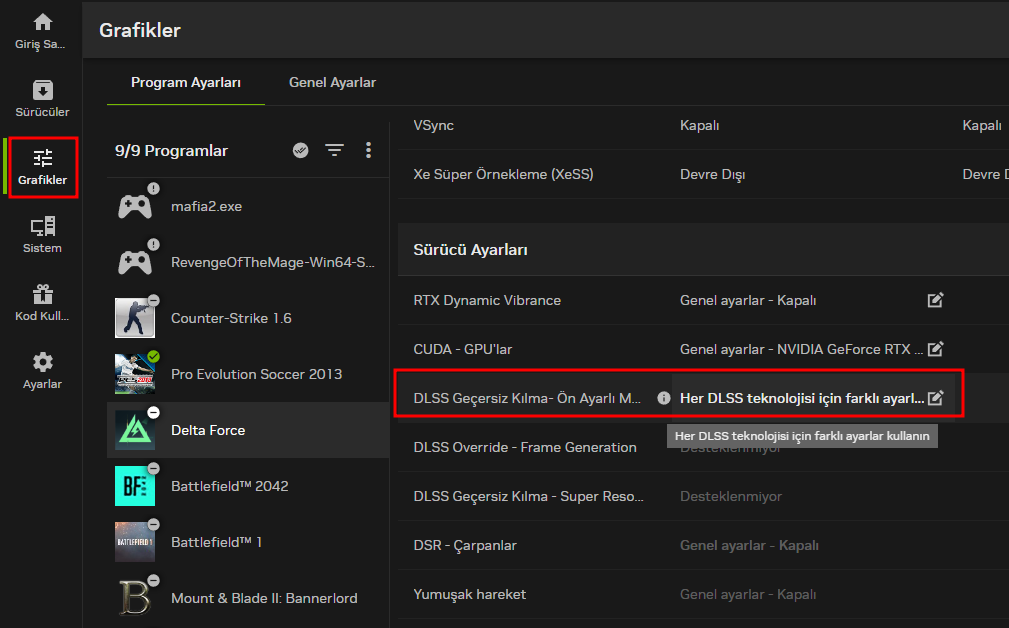Click the Mount & Blade II Bannerlord icon

click(134, 598)
